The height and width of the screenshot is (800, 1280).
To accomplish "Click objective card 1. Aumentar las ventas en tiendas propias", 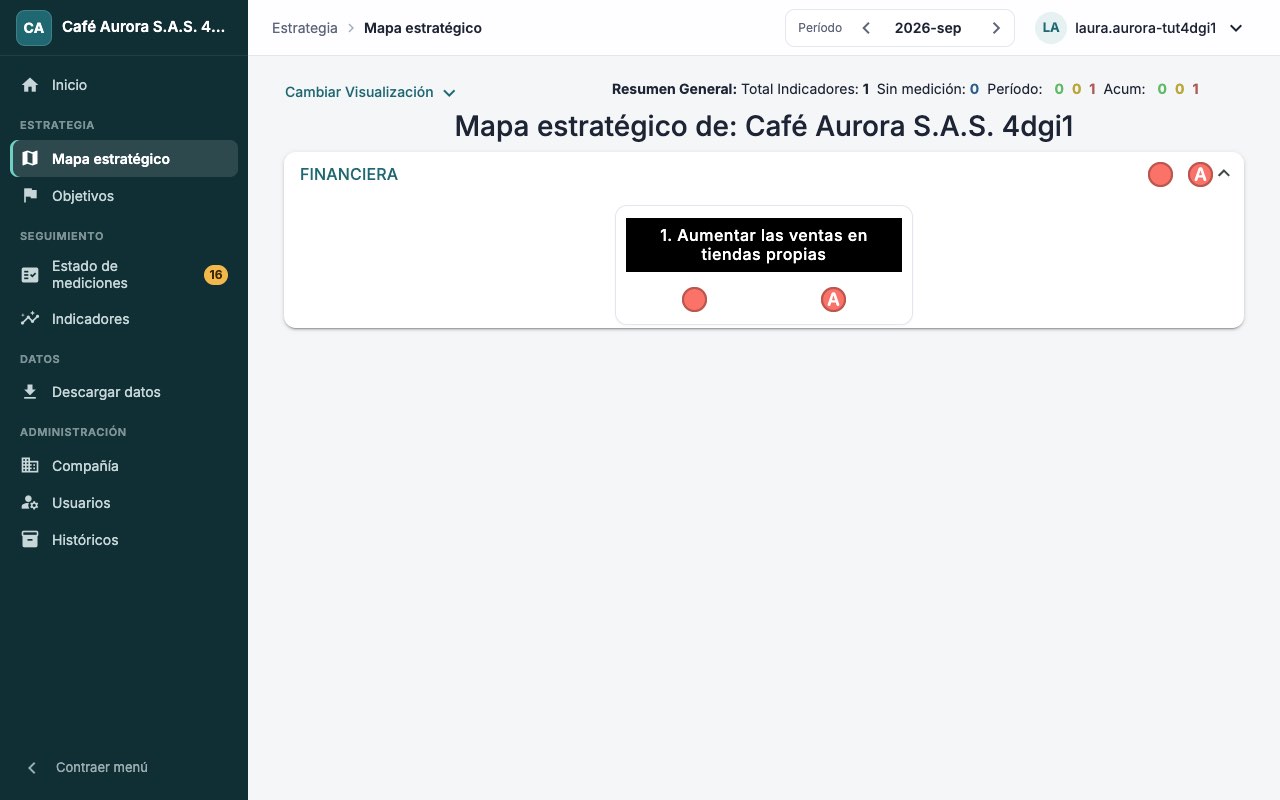I will coord(764,265).
